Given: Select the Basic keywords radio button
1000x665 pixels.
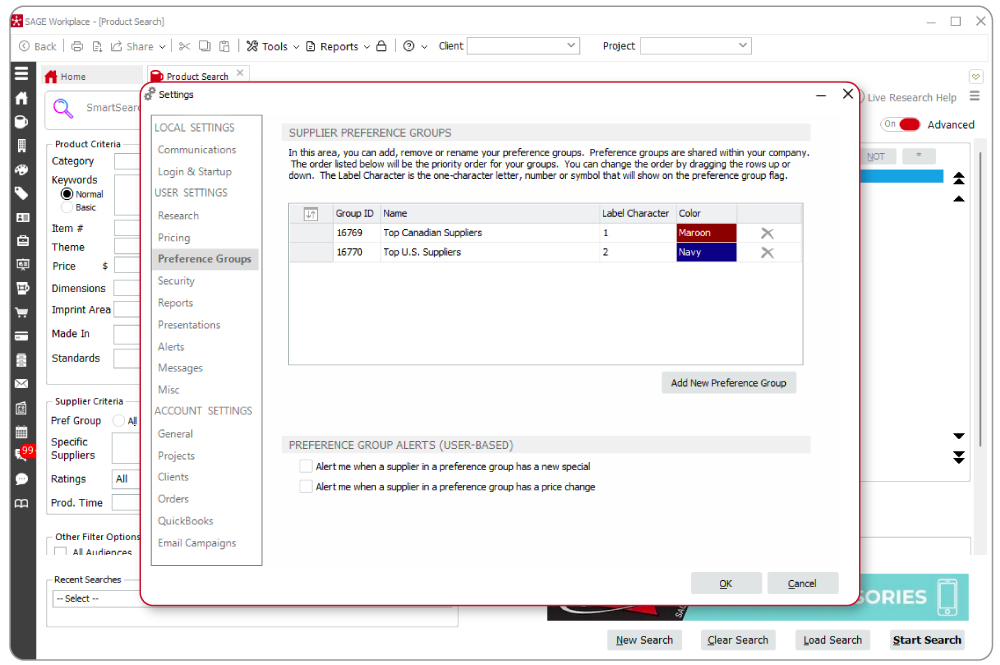Looking at the screenshot, I should (67, 208).
